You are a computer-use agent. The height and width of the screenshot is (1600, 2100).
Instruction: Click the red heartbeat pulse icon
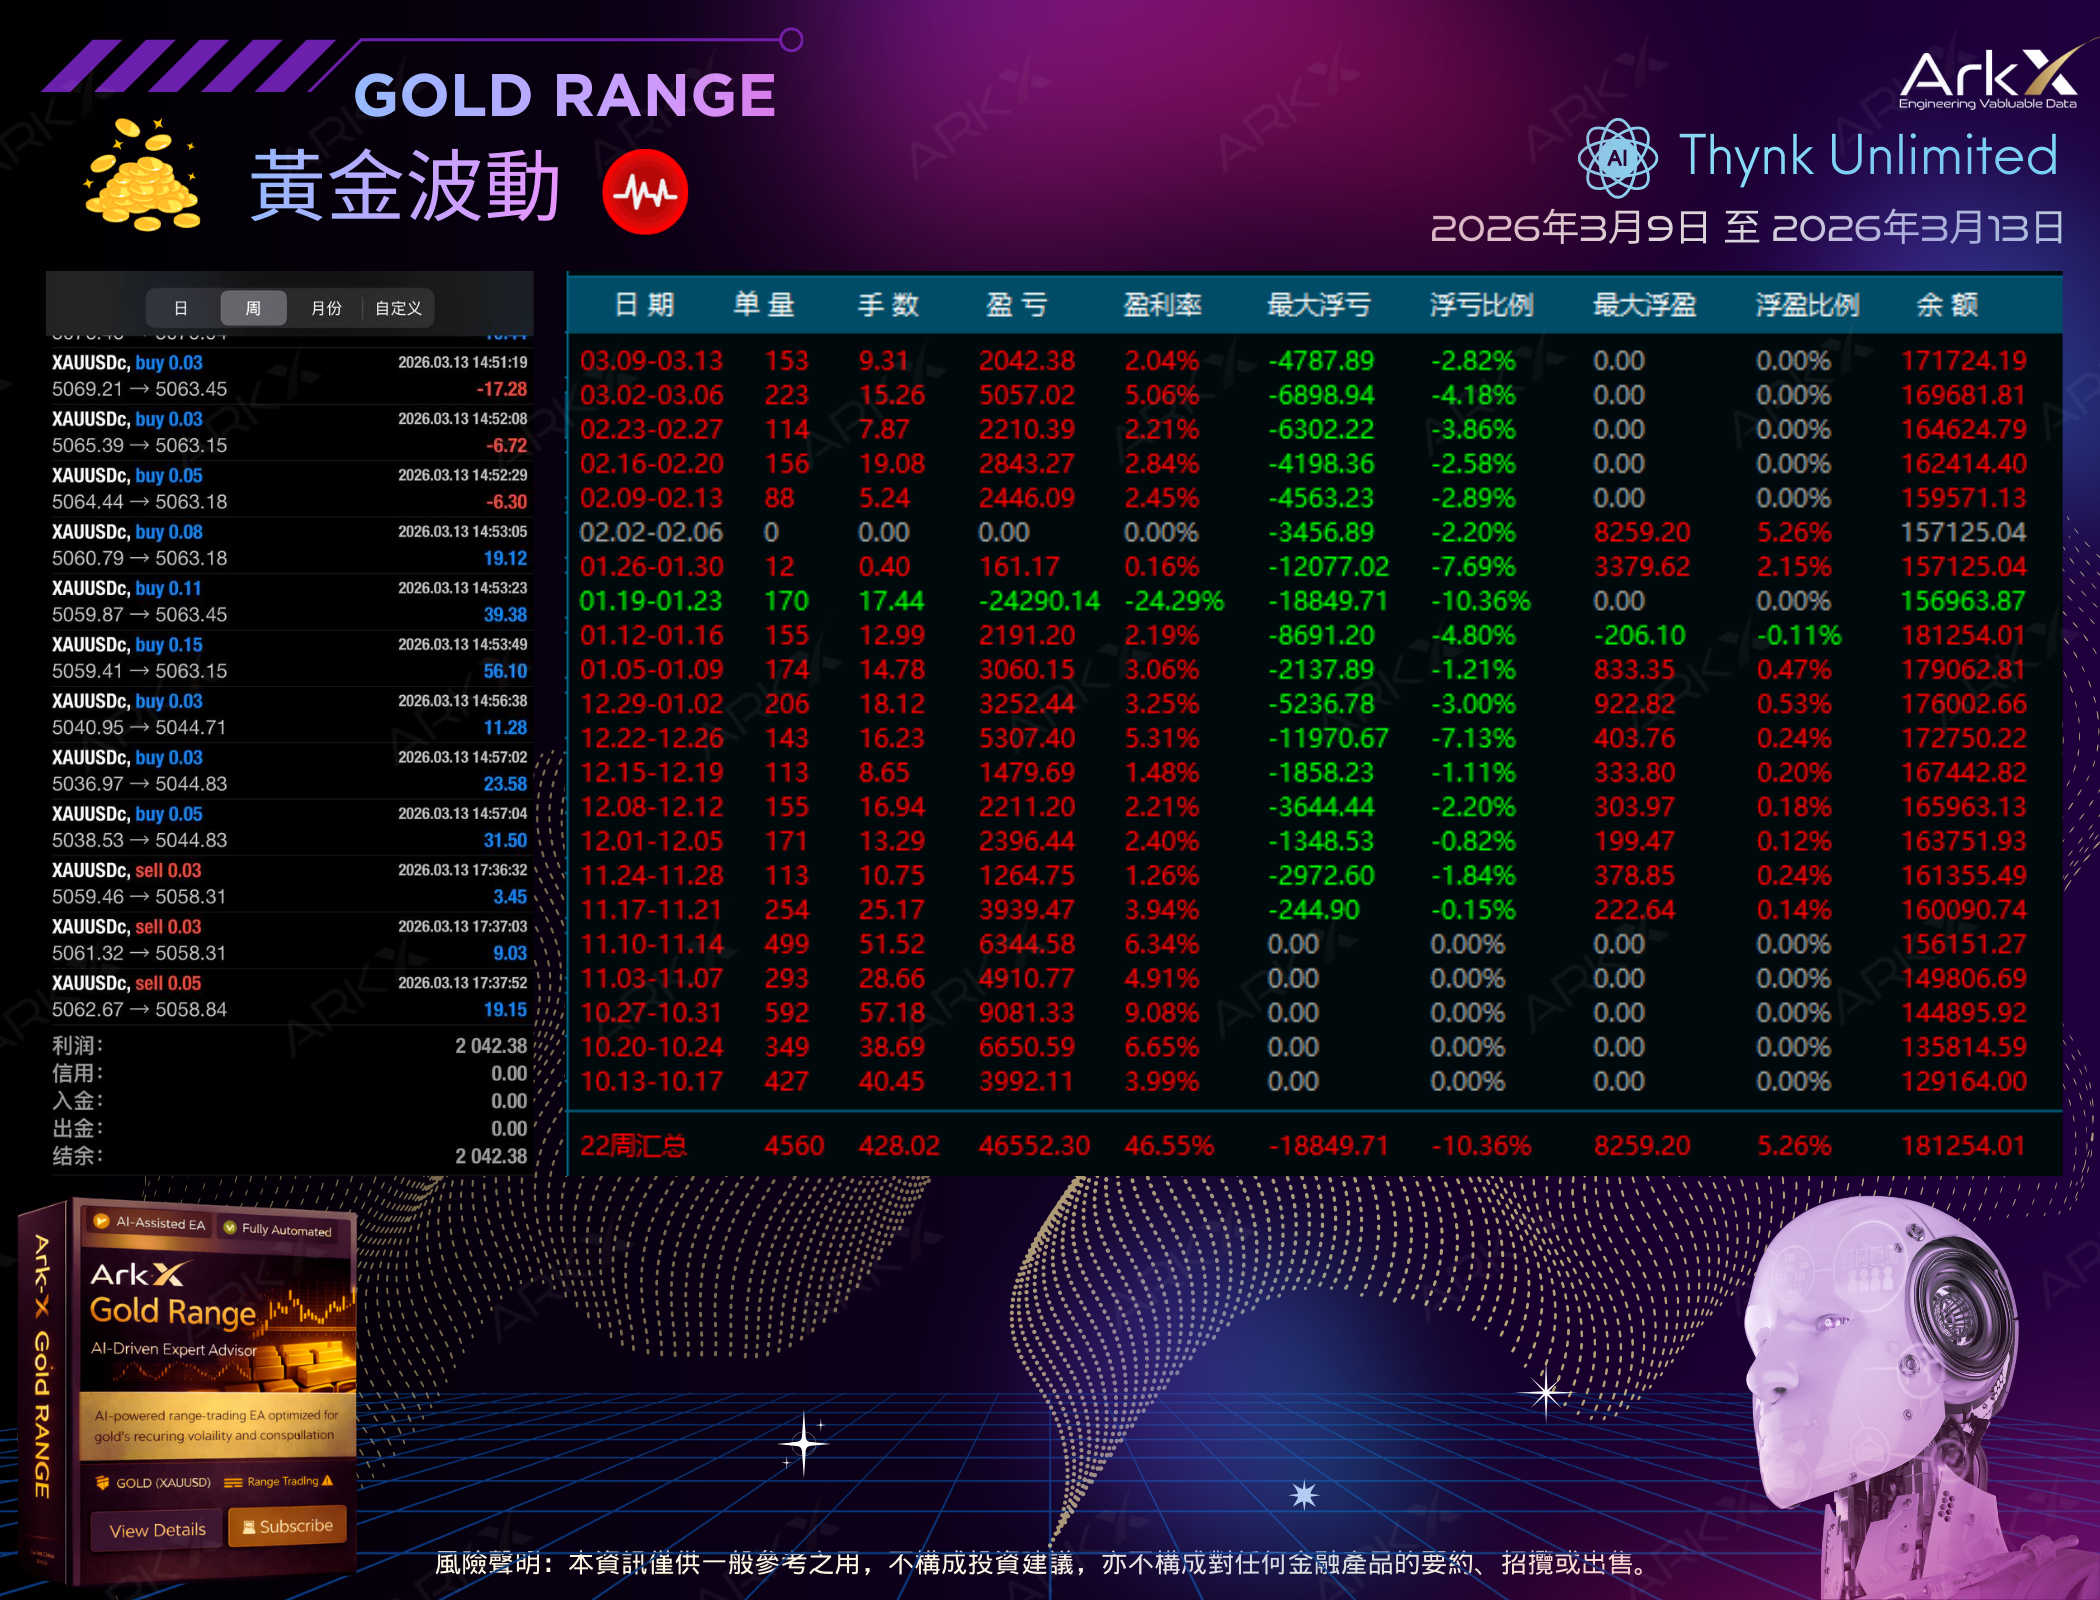(x=645, y=192)
